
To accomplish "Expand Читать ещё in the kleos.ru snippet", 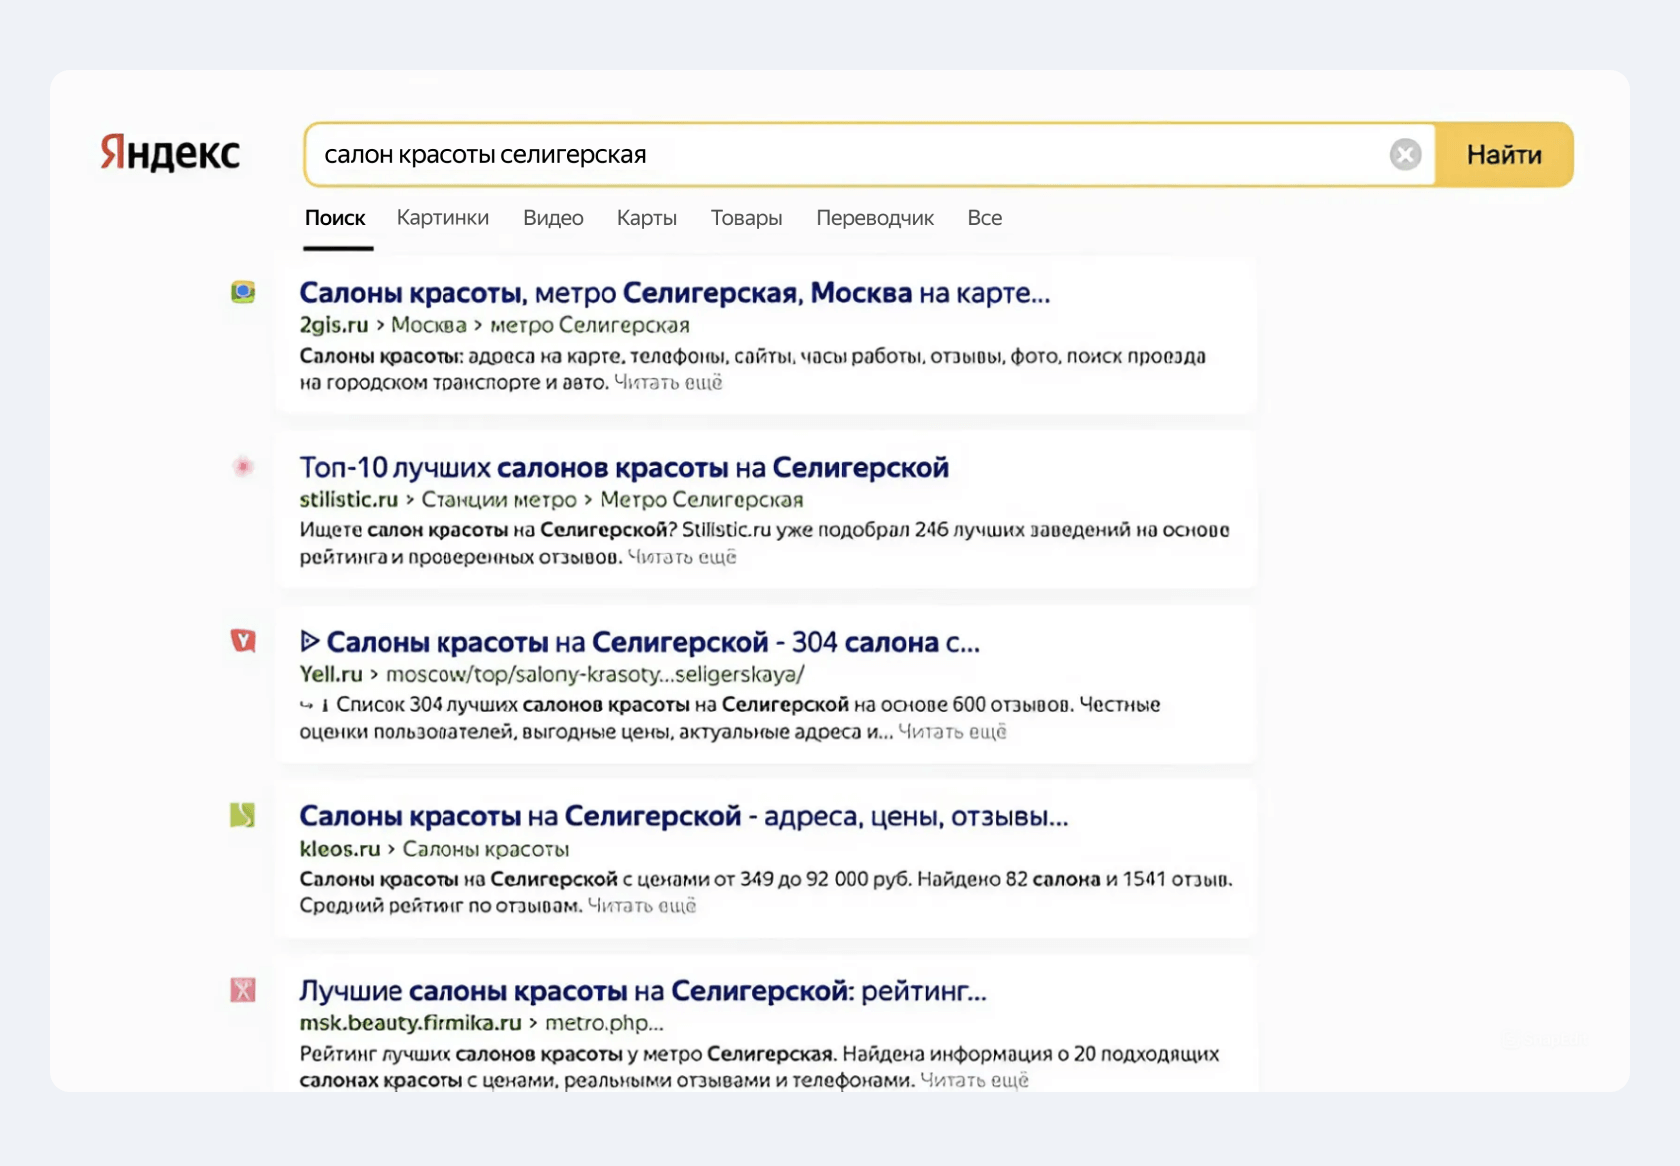I will 642,905.
